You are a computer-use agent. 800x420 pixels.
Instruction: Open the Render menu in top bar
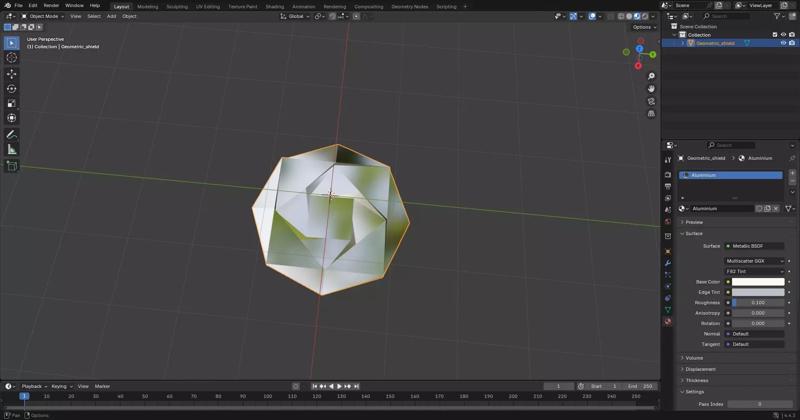pyautogui.click(x=51, y=5)
